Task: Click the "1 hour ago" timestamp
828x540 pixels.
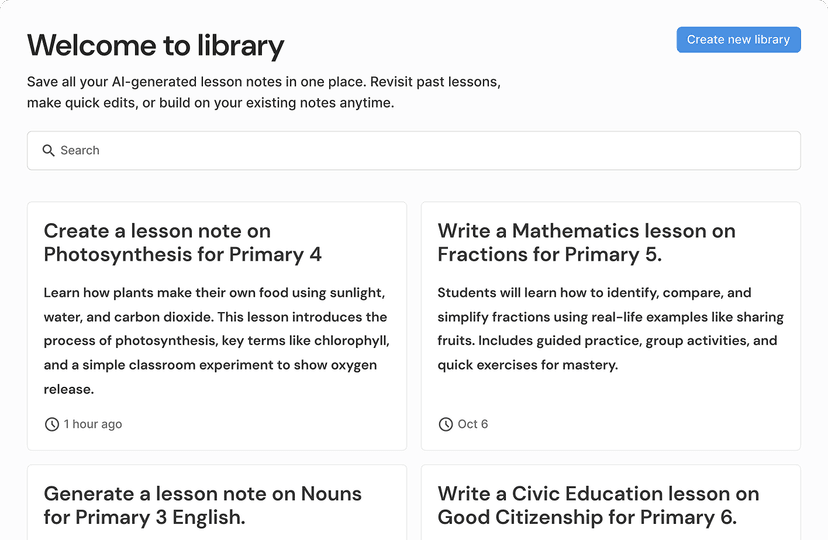Action: [93, 424]
